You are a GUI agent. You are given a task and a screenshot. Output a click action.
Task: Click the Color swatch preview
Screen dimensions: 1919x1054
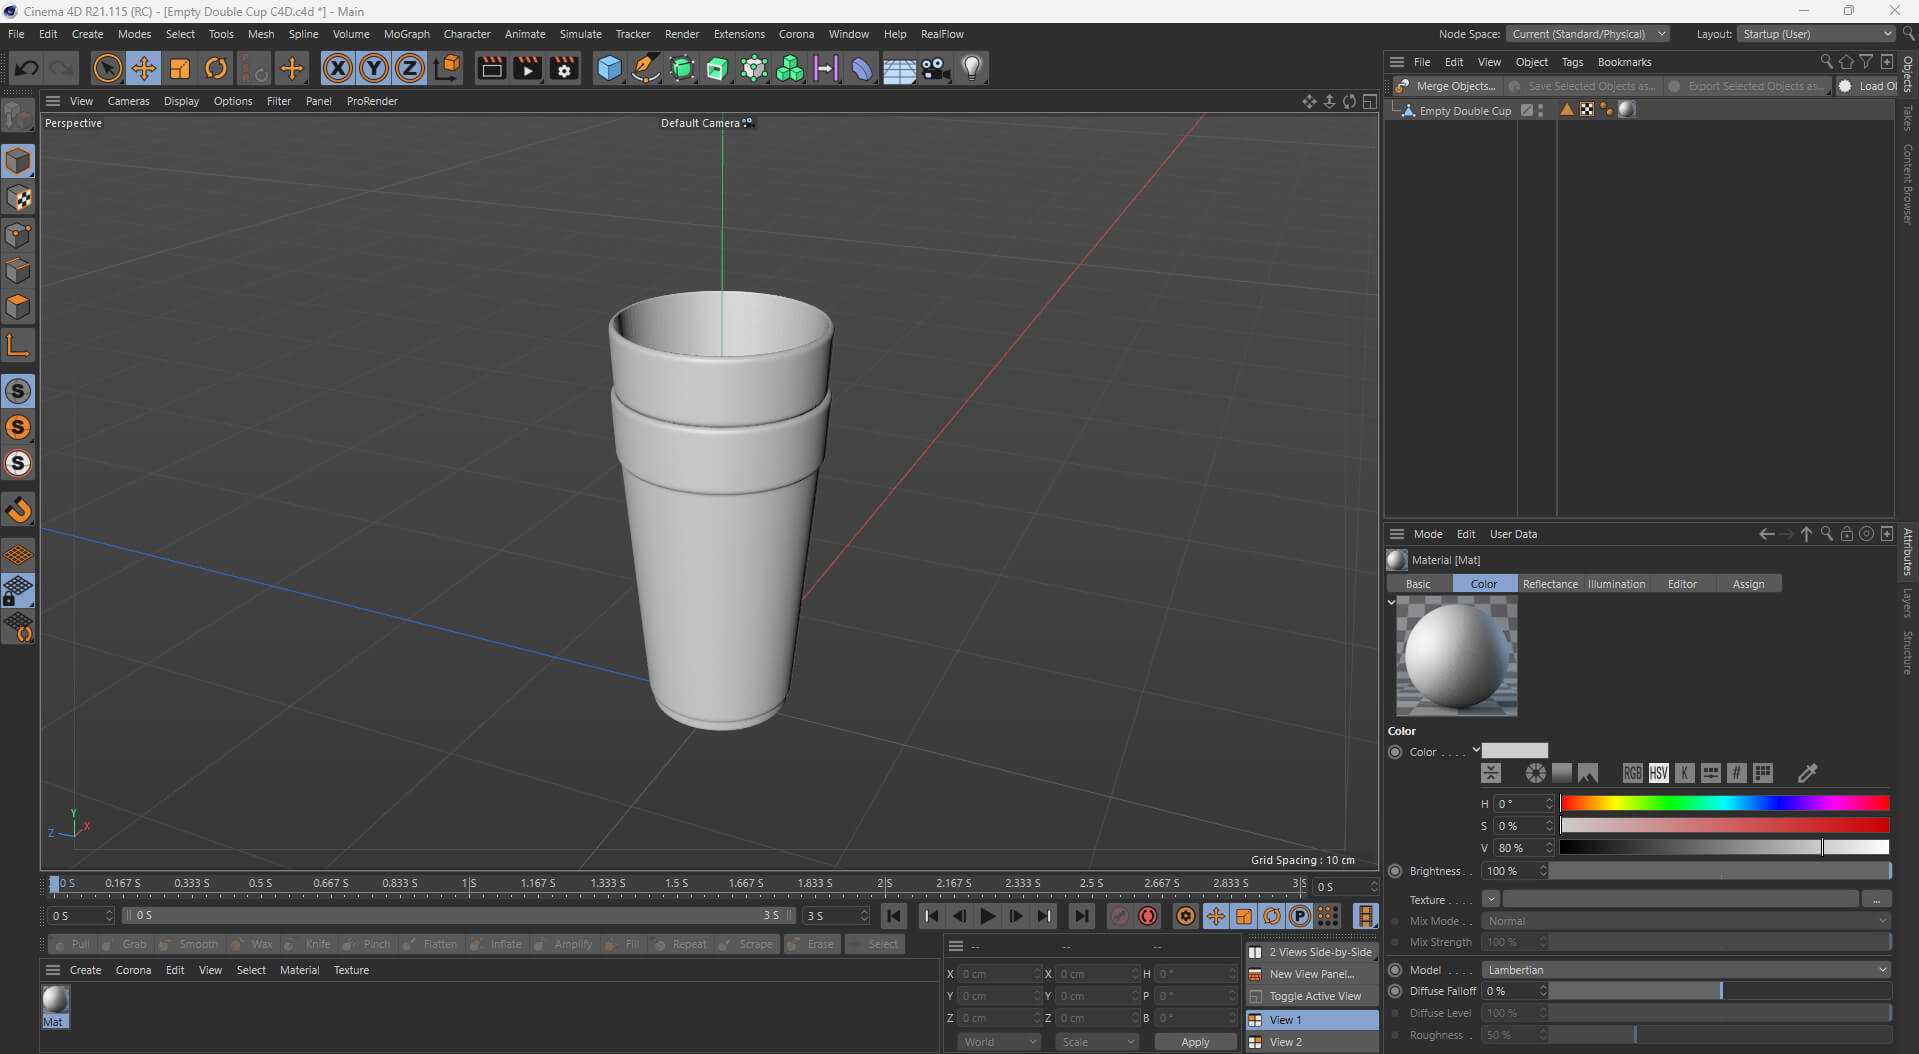[x=1514, y=751]
